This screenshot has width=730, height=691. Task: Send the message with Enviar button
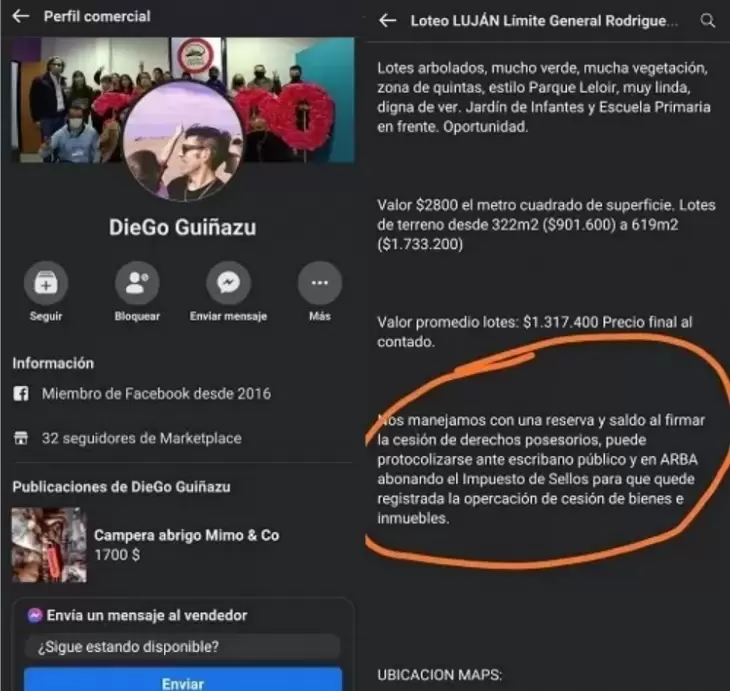click(x=183, y=680)
